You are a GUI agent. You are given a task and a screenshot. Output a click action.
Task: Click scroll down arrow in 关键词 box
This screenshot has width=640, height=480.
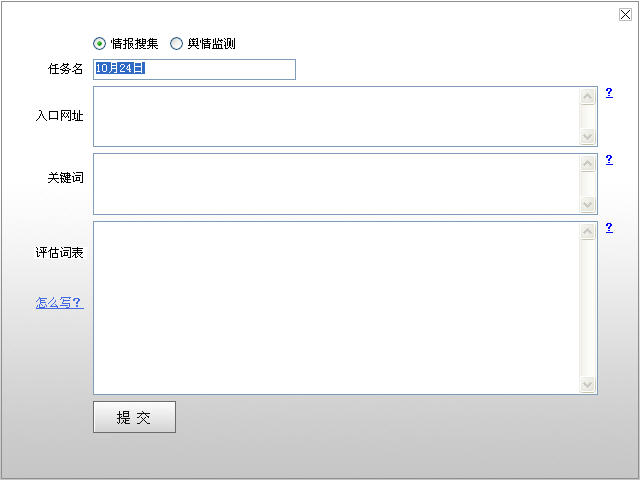click(587, 204)
